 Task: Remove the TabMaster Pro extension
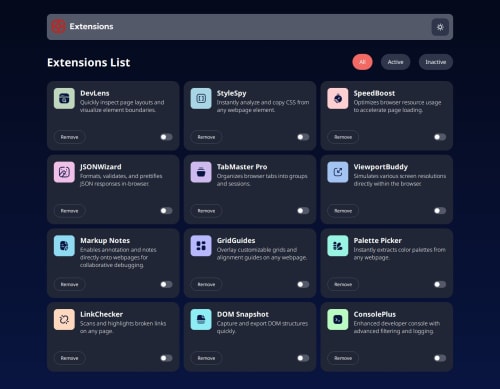click(206, 211)
